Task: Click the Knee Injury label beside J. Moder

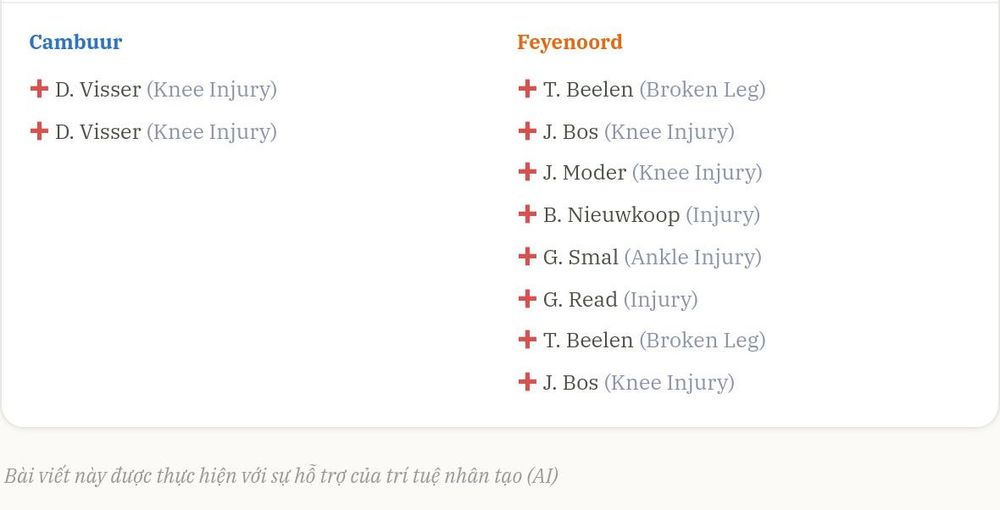Action: tap(697, 173)
